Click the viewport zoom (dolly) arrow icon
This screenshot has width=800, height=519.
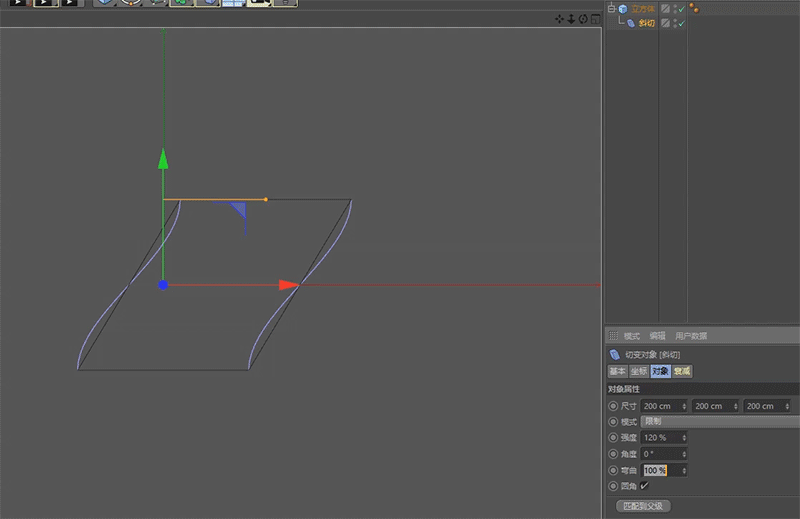(572, 19)
